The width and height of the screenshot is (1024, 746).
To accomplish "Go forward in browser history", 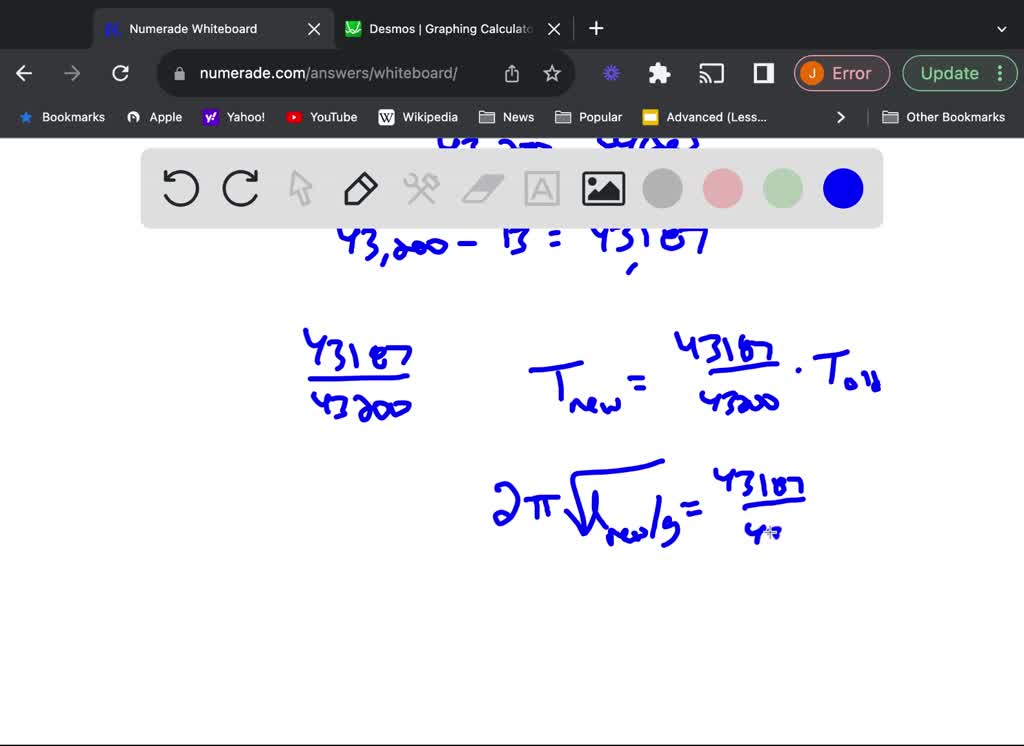I will click(x=72, y=73).
